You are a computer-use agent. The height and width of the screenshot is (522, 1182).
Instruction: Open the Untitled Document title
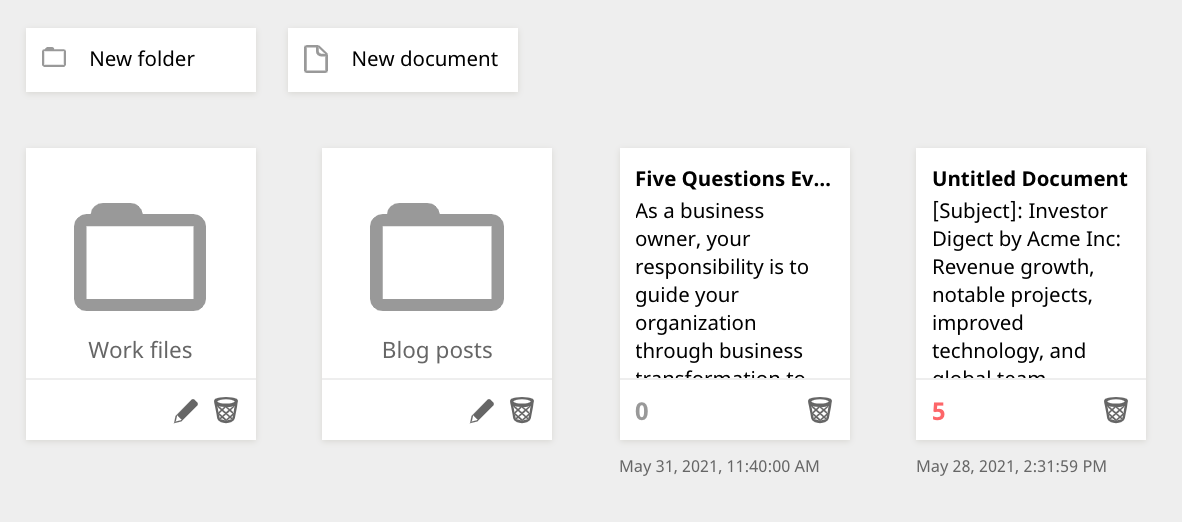(x=1029, y=179)
